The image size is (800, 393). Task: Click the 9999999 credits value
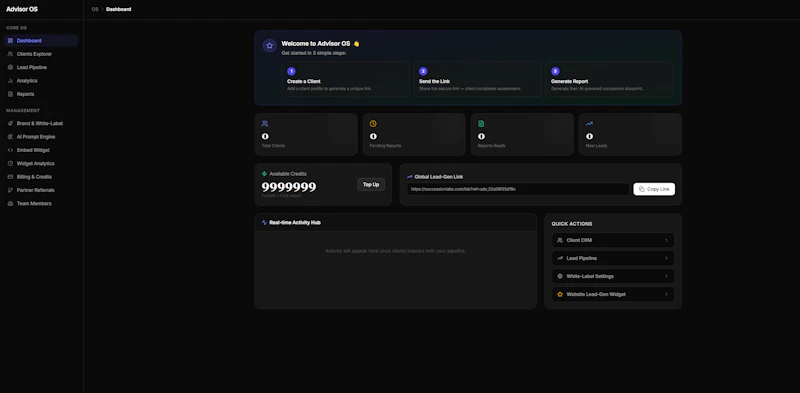[x=289, y=187]
